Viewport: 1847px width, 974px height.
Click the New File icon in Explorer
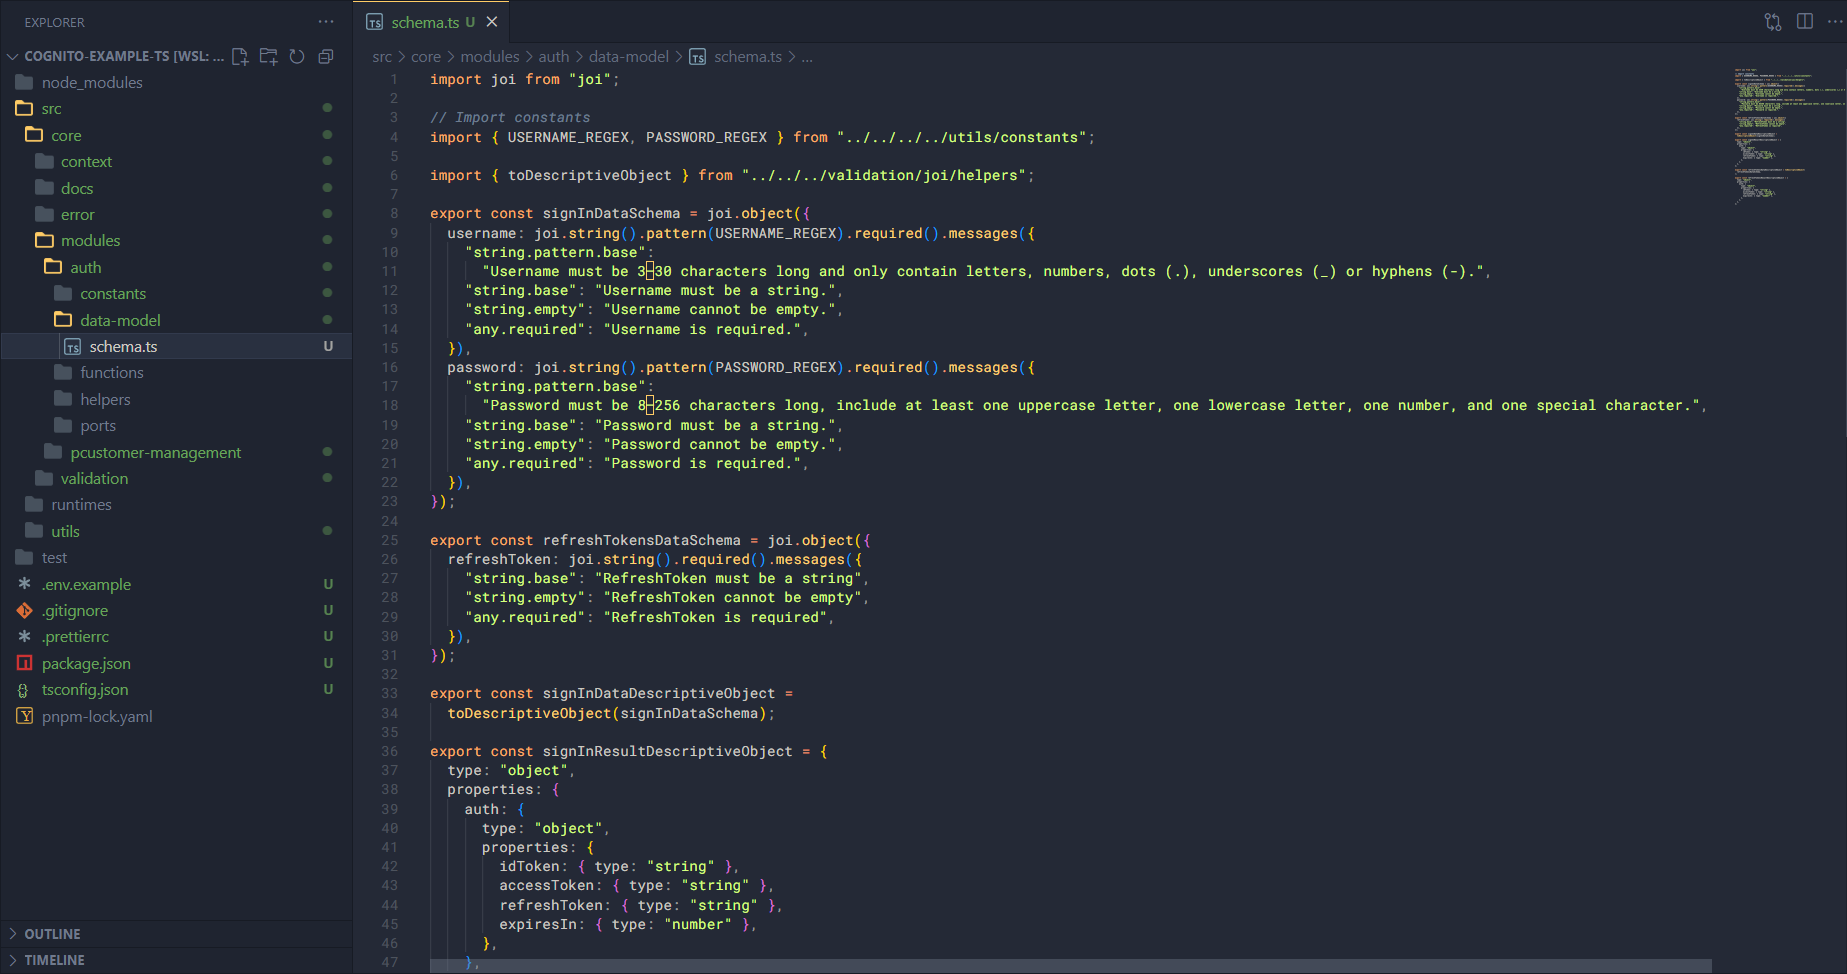pyautogui.click(x=240, y=57)
